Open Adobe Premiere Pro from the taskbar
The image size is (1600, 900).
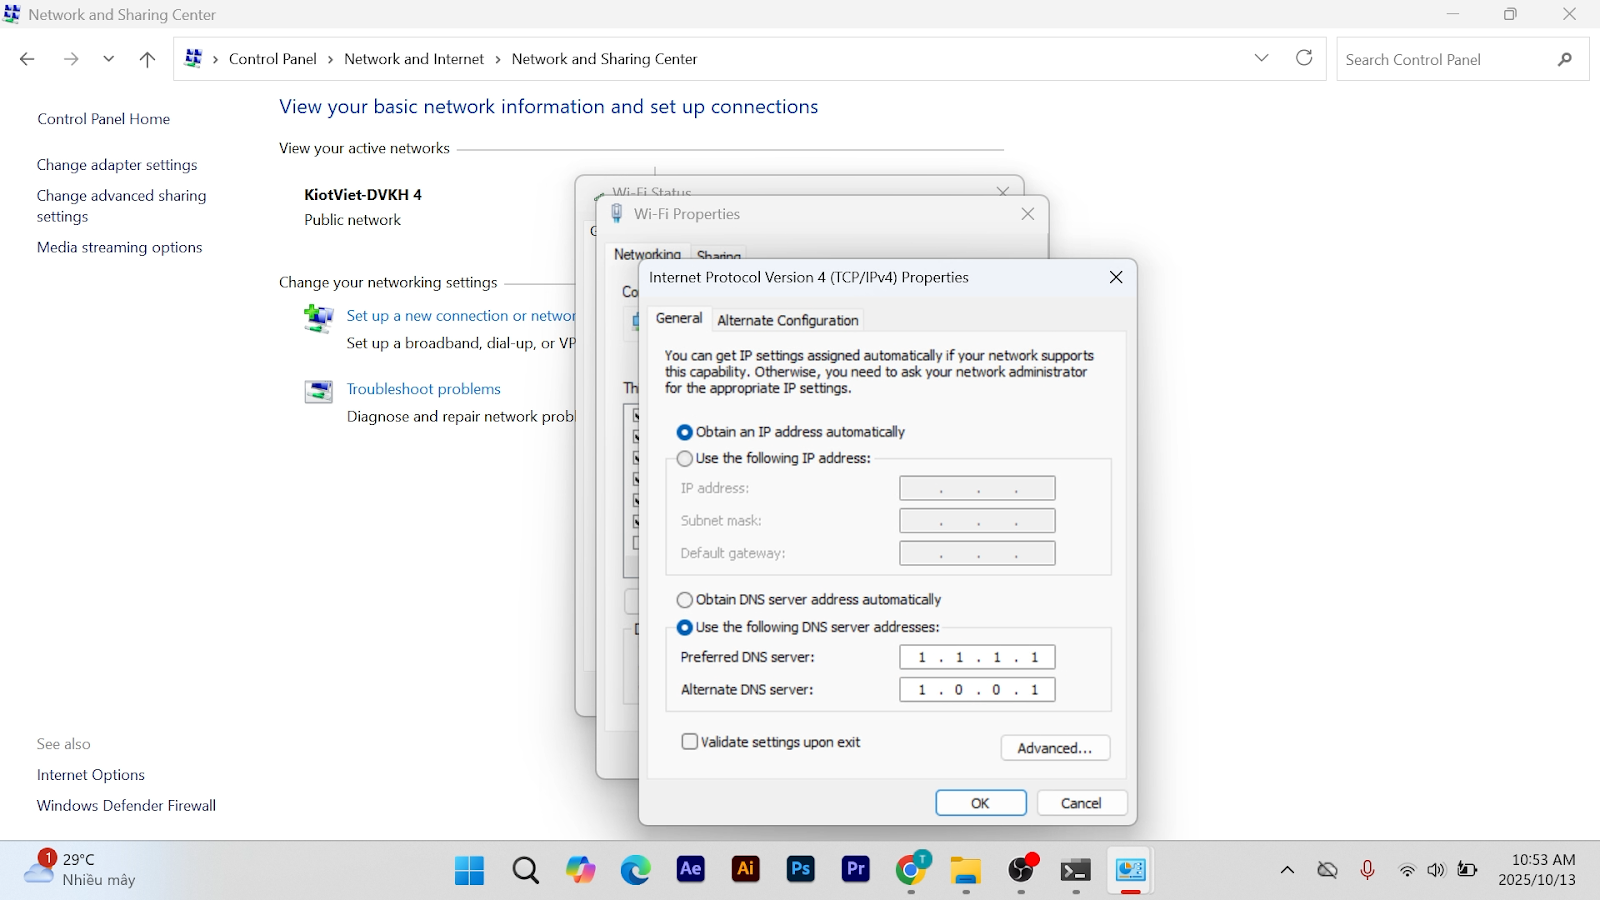(x=855, y=869)
